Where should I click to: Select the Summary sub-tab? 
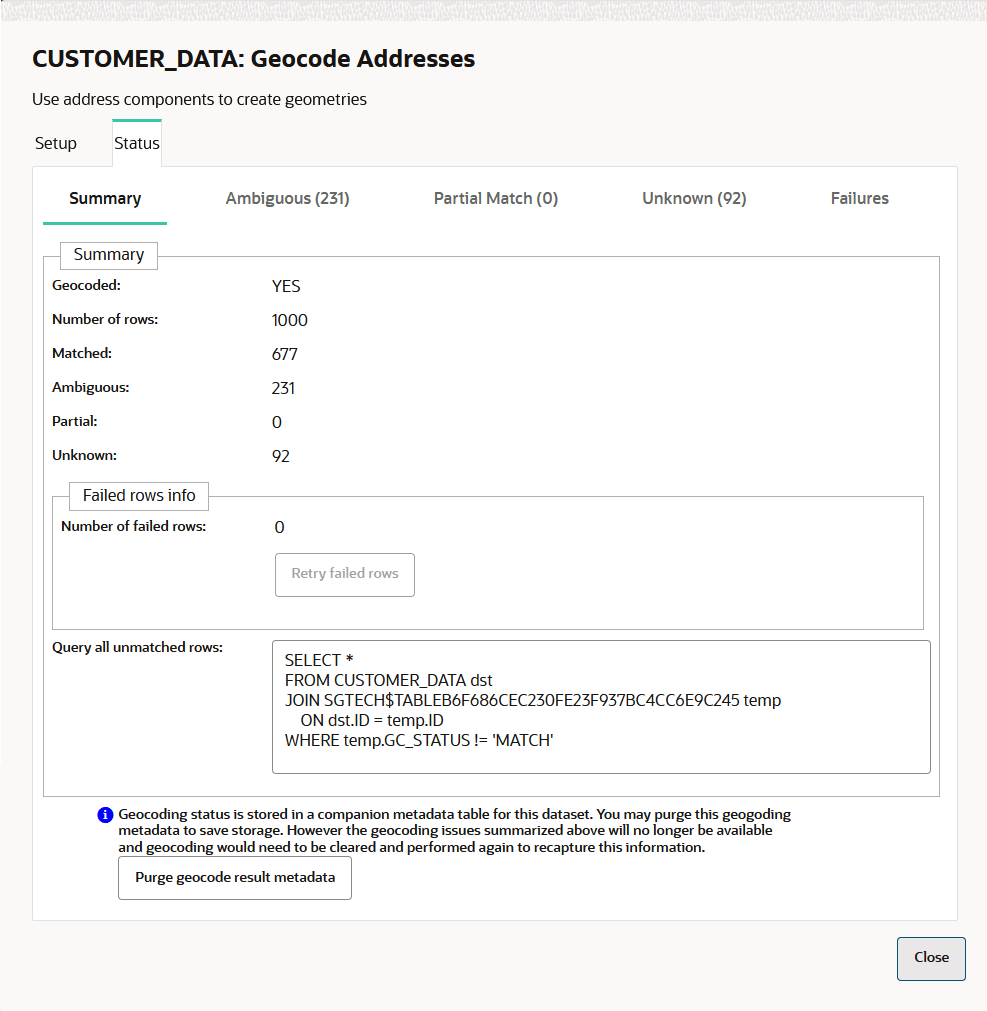tap(104, 198)
